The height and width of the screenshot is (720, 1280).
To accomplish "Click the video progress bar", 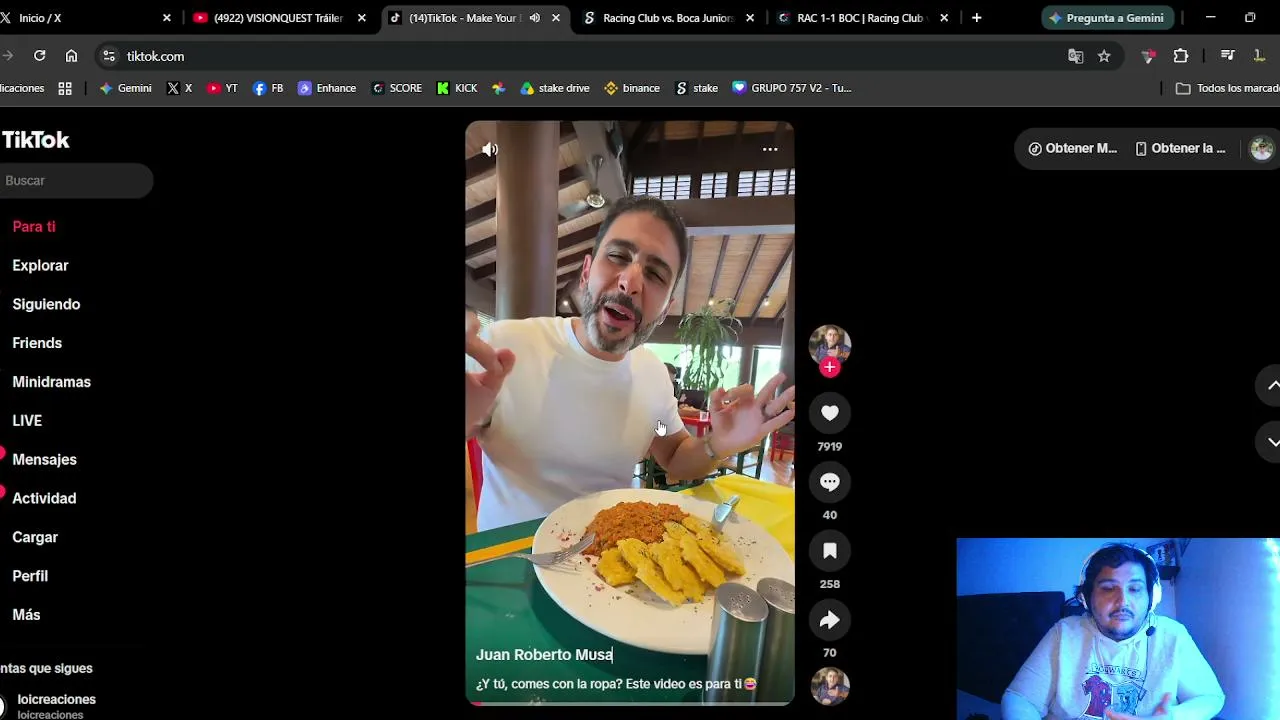I will click(630, 703).
